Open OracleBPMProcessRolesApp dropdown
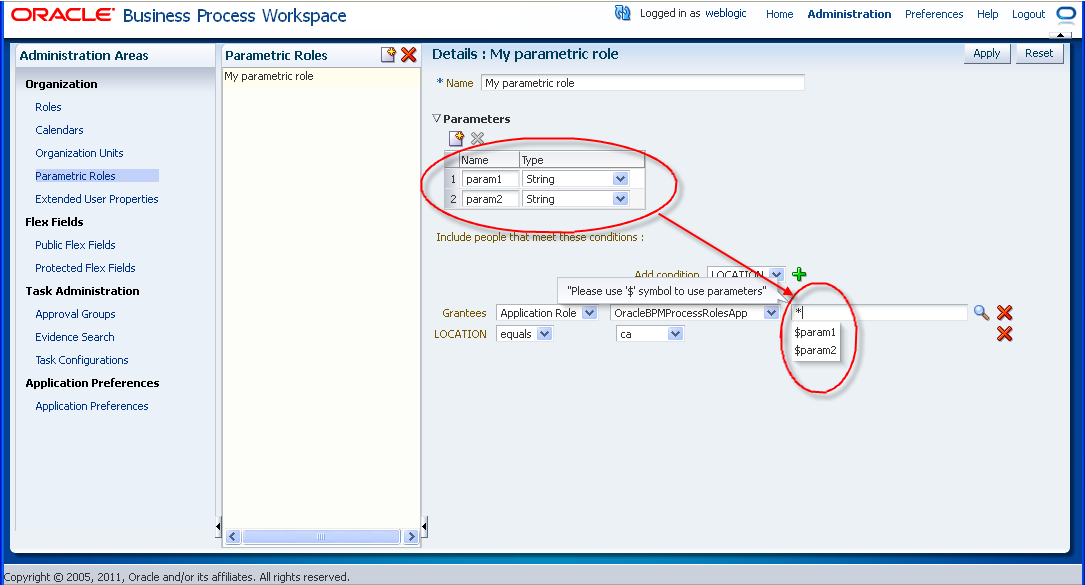Viewport: 1085px width, 585px height. click(772, 313)
